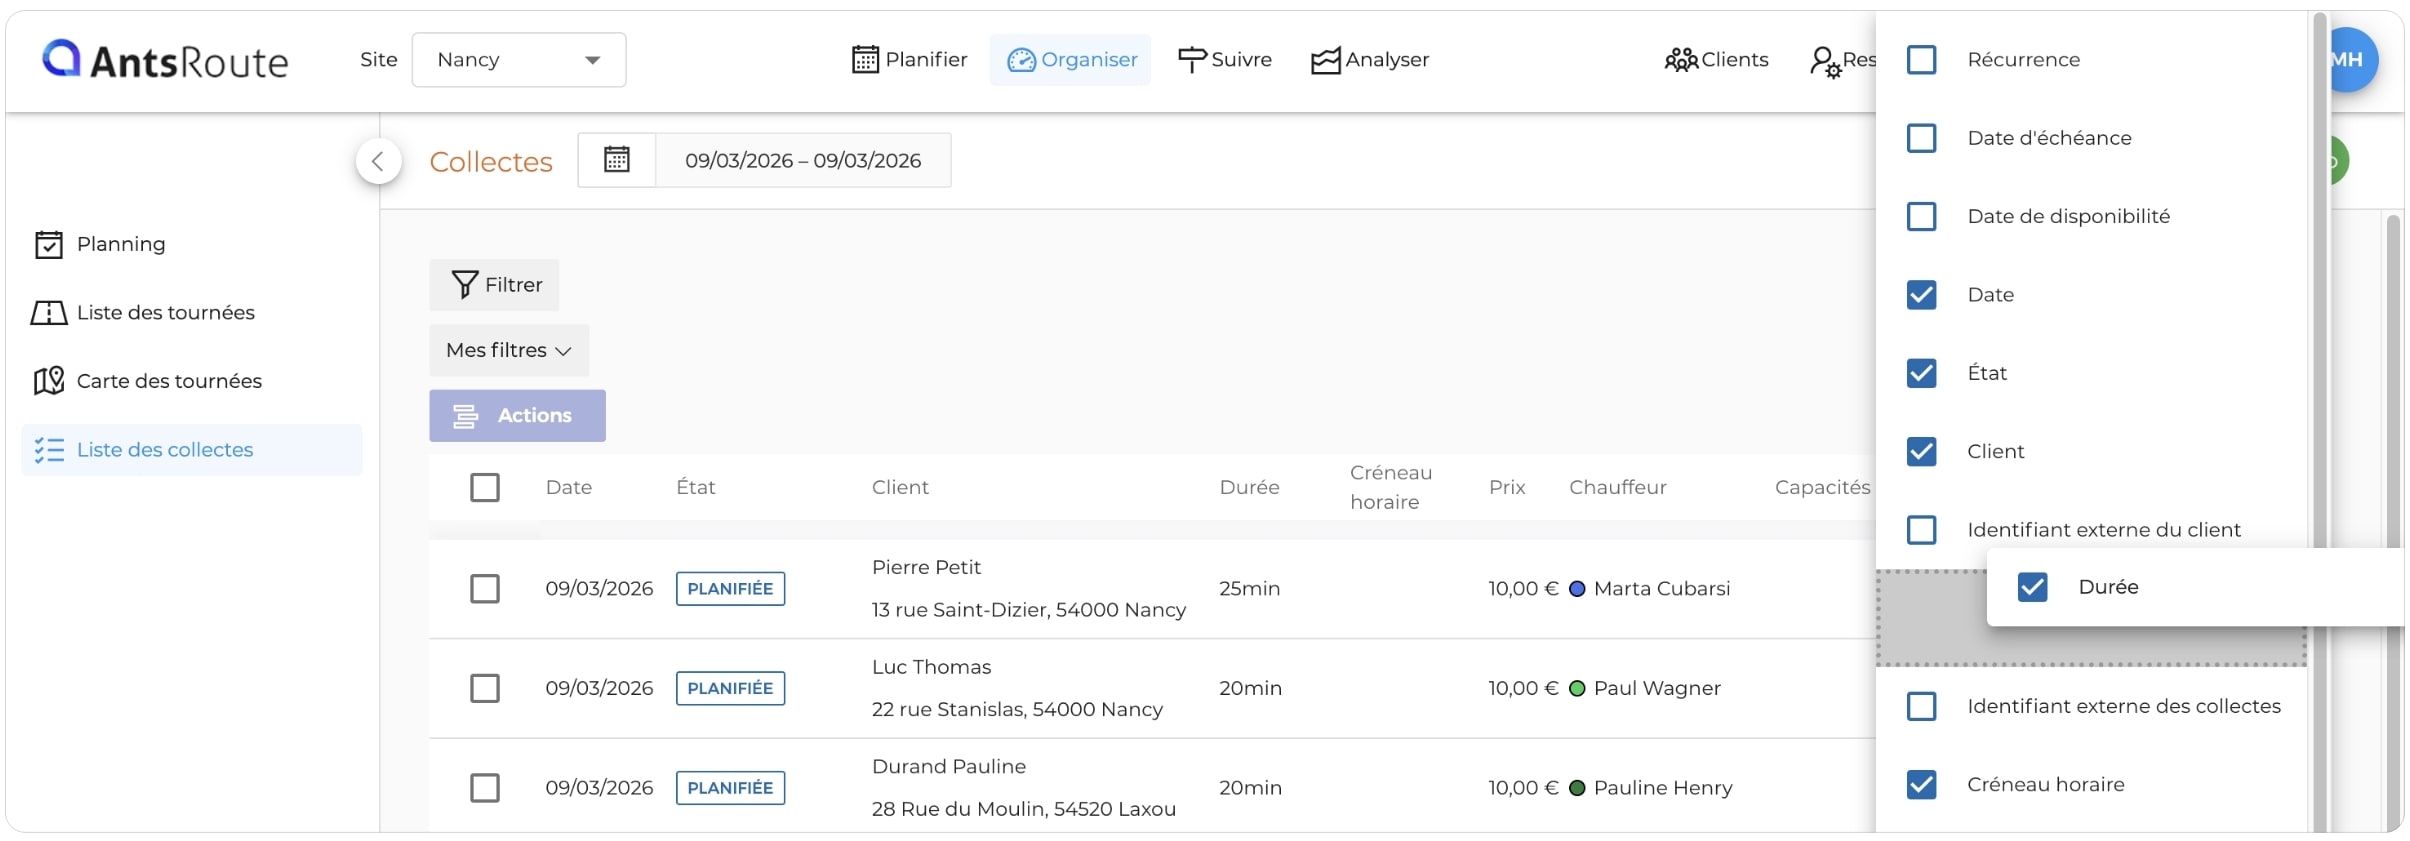Switch to the Suivre menu
Image resolution: width=2410 pixels, height=841 pixels.
point(1225,60)
